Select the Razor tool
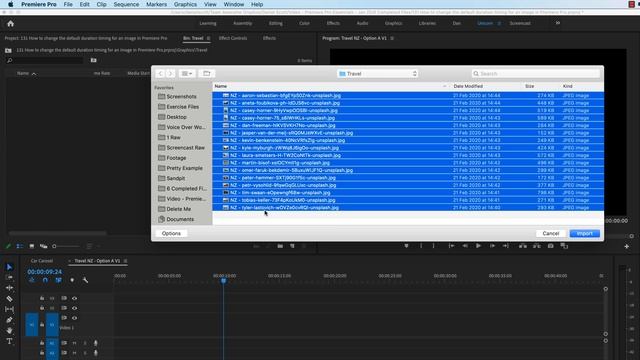 [x=9, y=299]
